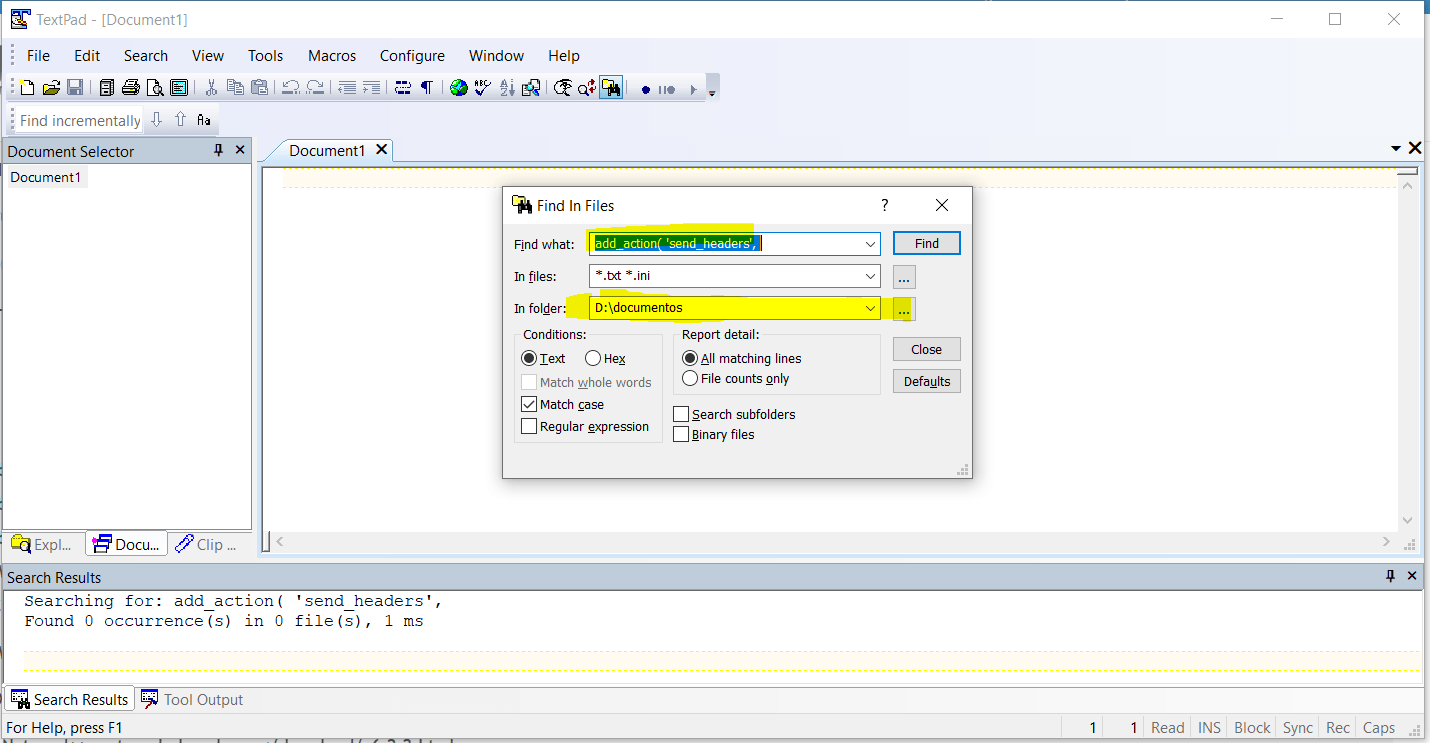Open document tab list dropdown arrow
Image resolution: width=1430 pixels, height=743 pixels.
[1396, 148]
